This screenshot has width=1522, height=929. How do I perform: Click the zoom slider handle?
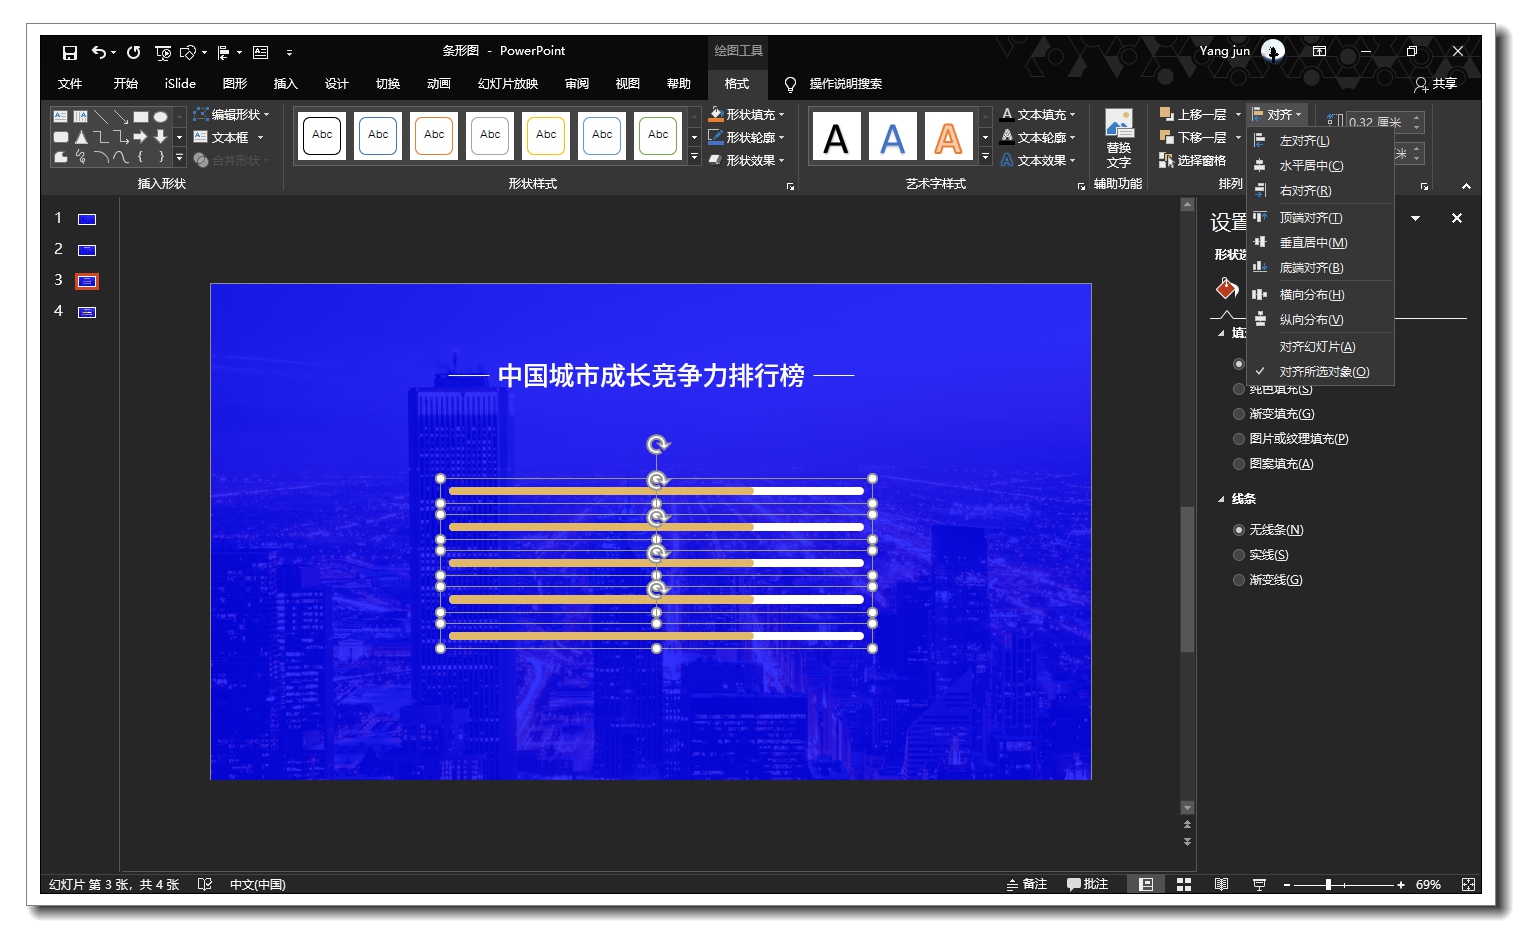tap(1328, 884)
